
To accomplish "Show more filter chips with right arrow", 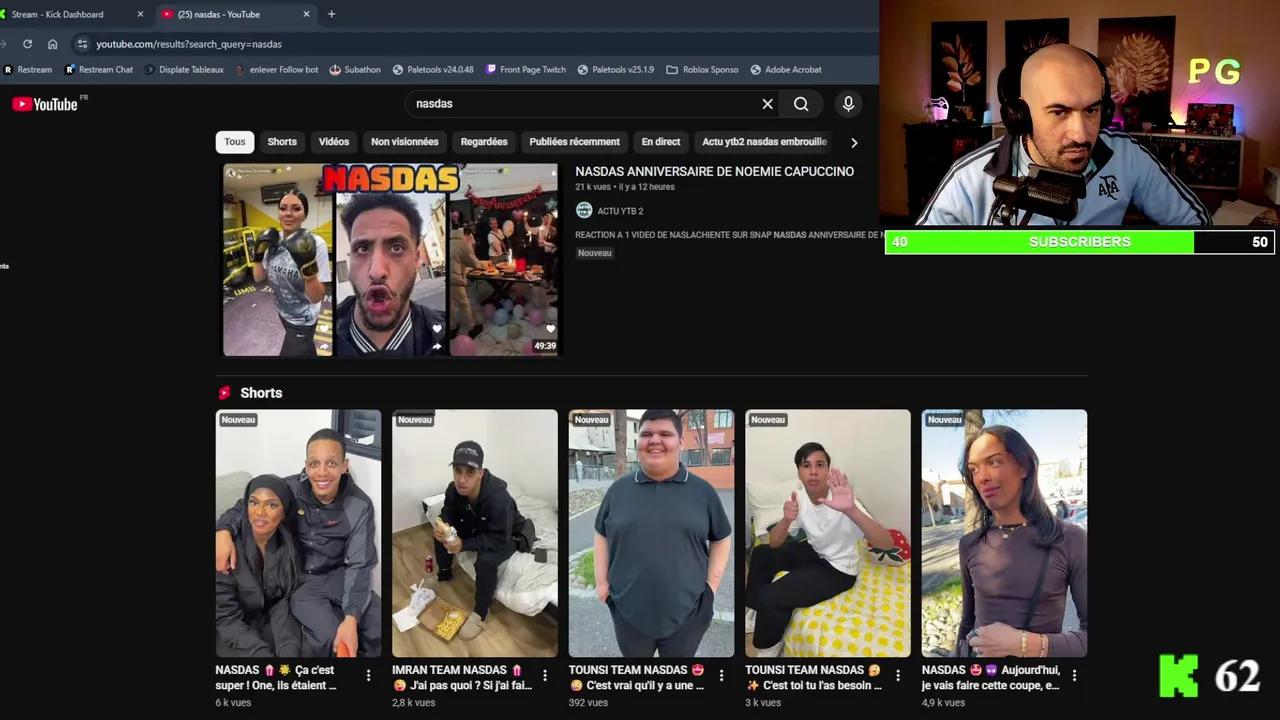I will pos(853,142).
